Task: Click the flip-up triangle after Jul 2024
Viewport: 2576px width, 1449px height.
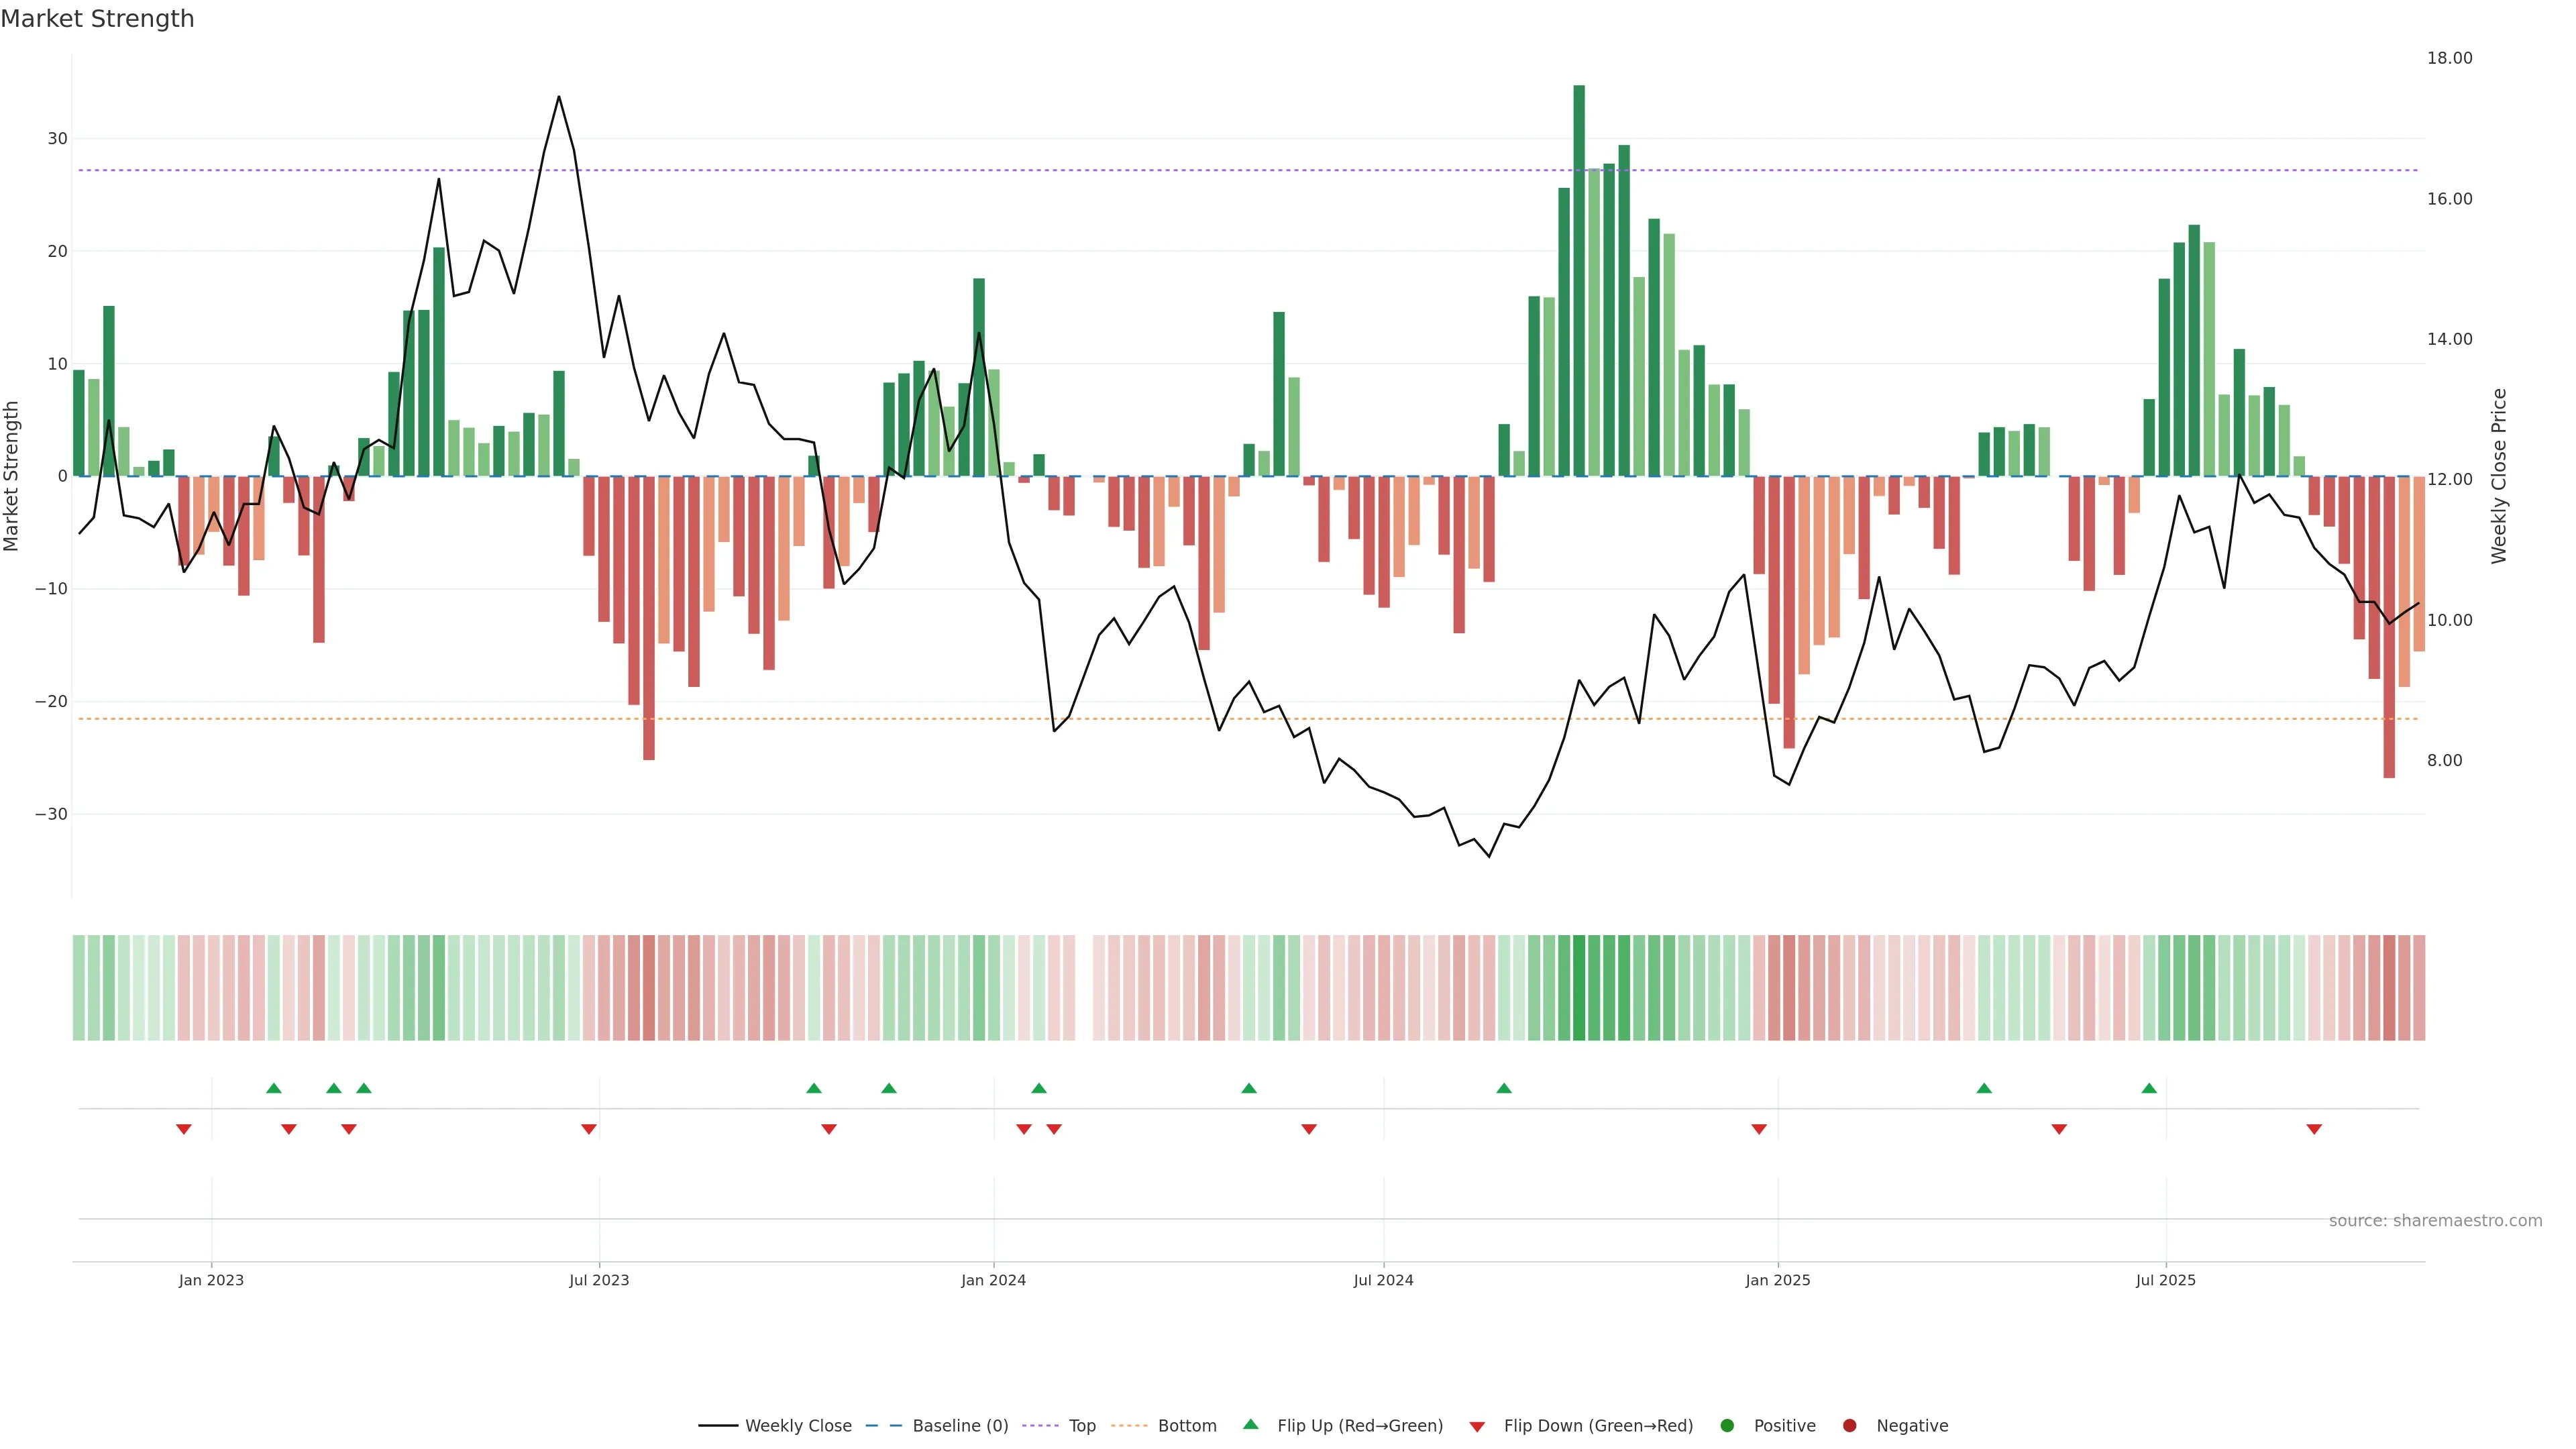Action: tap(1504, 1088)
